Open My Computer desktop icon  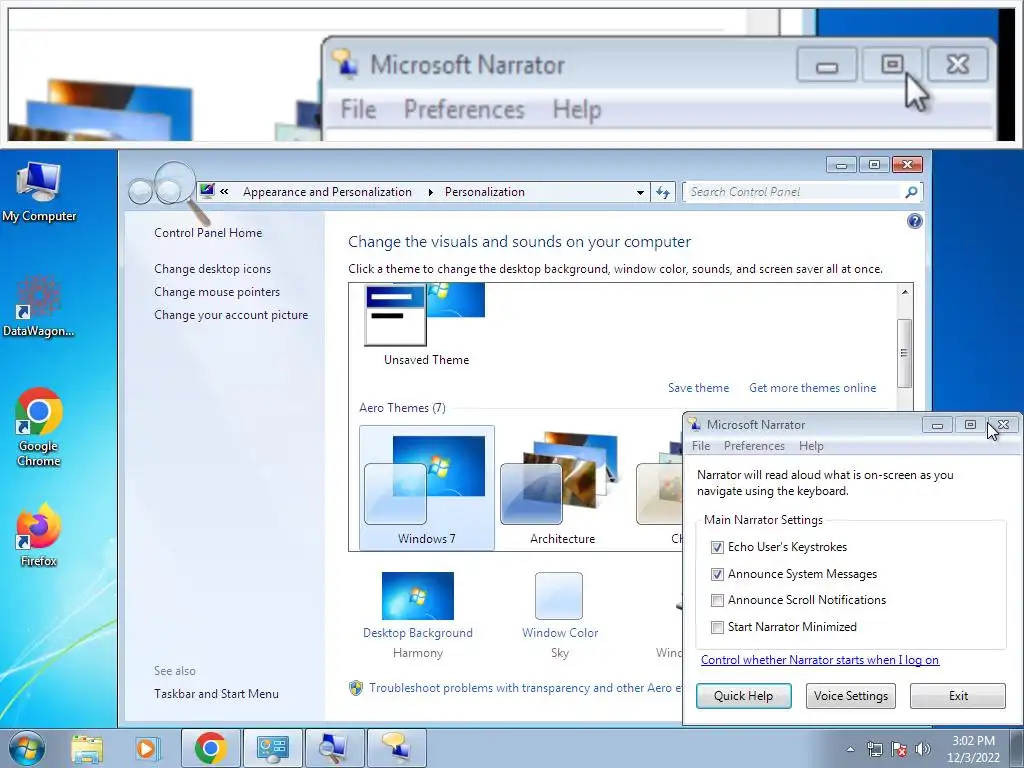39,191
